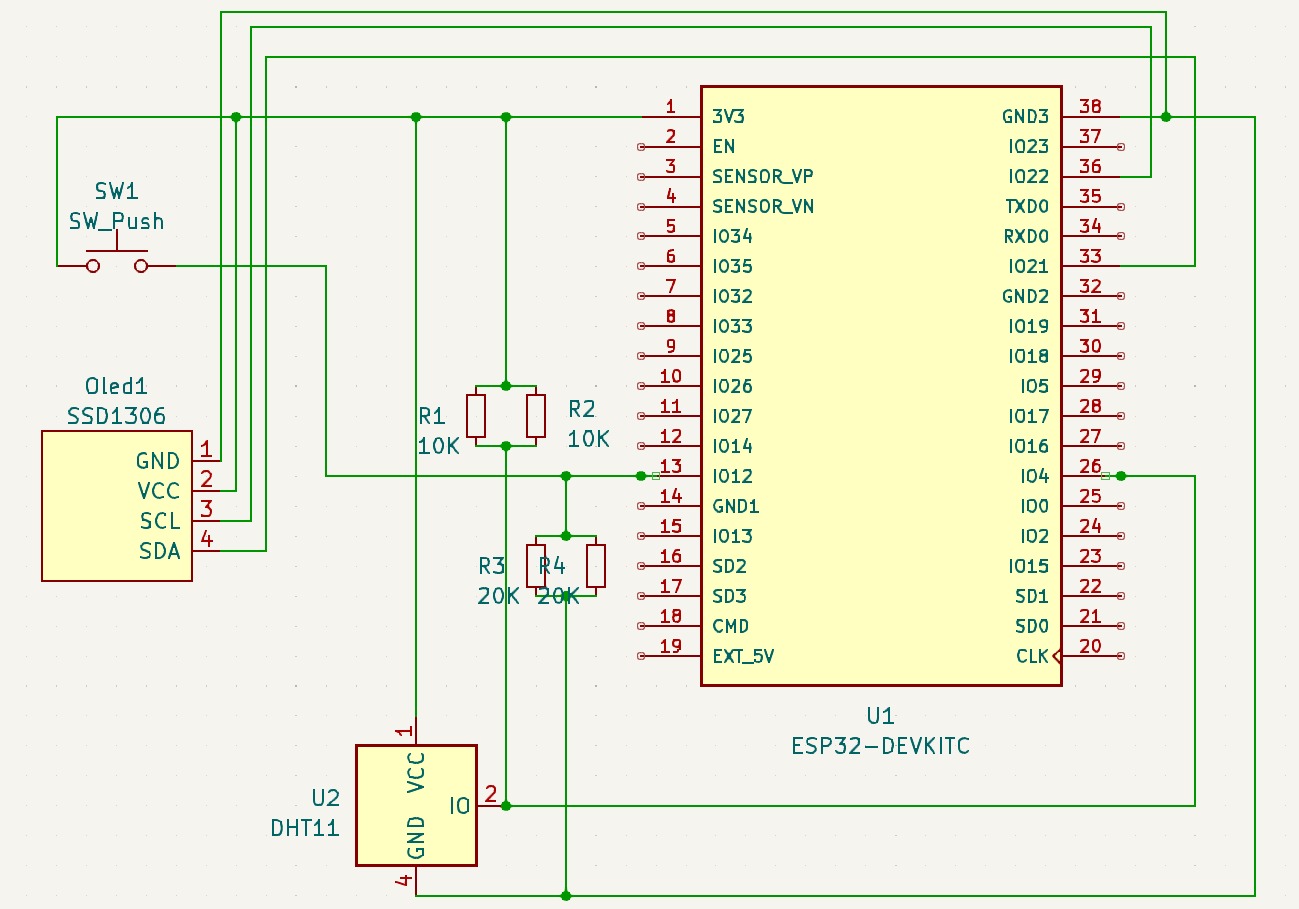Click the IO4 pin label
This screenshot has height=909, width=1299.
1035,476
